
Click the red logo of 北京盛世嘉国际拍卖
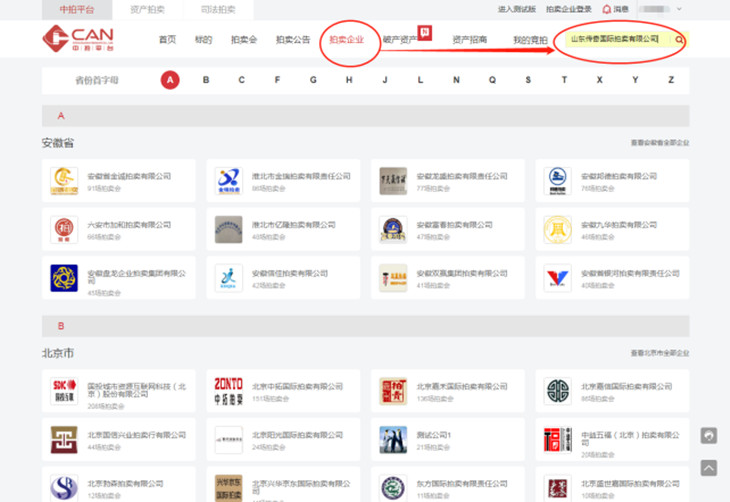pyautogui.click(x=557, y=488)
